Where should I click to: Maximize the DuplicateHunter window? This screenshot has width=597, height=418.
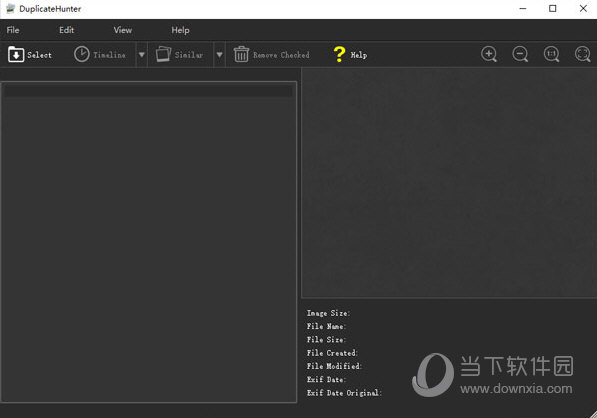pos(552,8)
